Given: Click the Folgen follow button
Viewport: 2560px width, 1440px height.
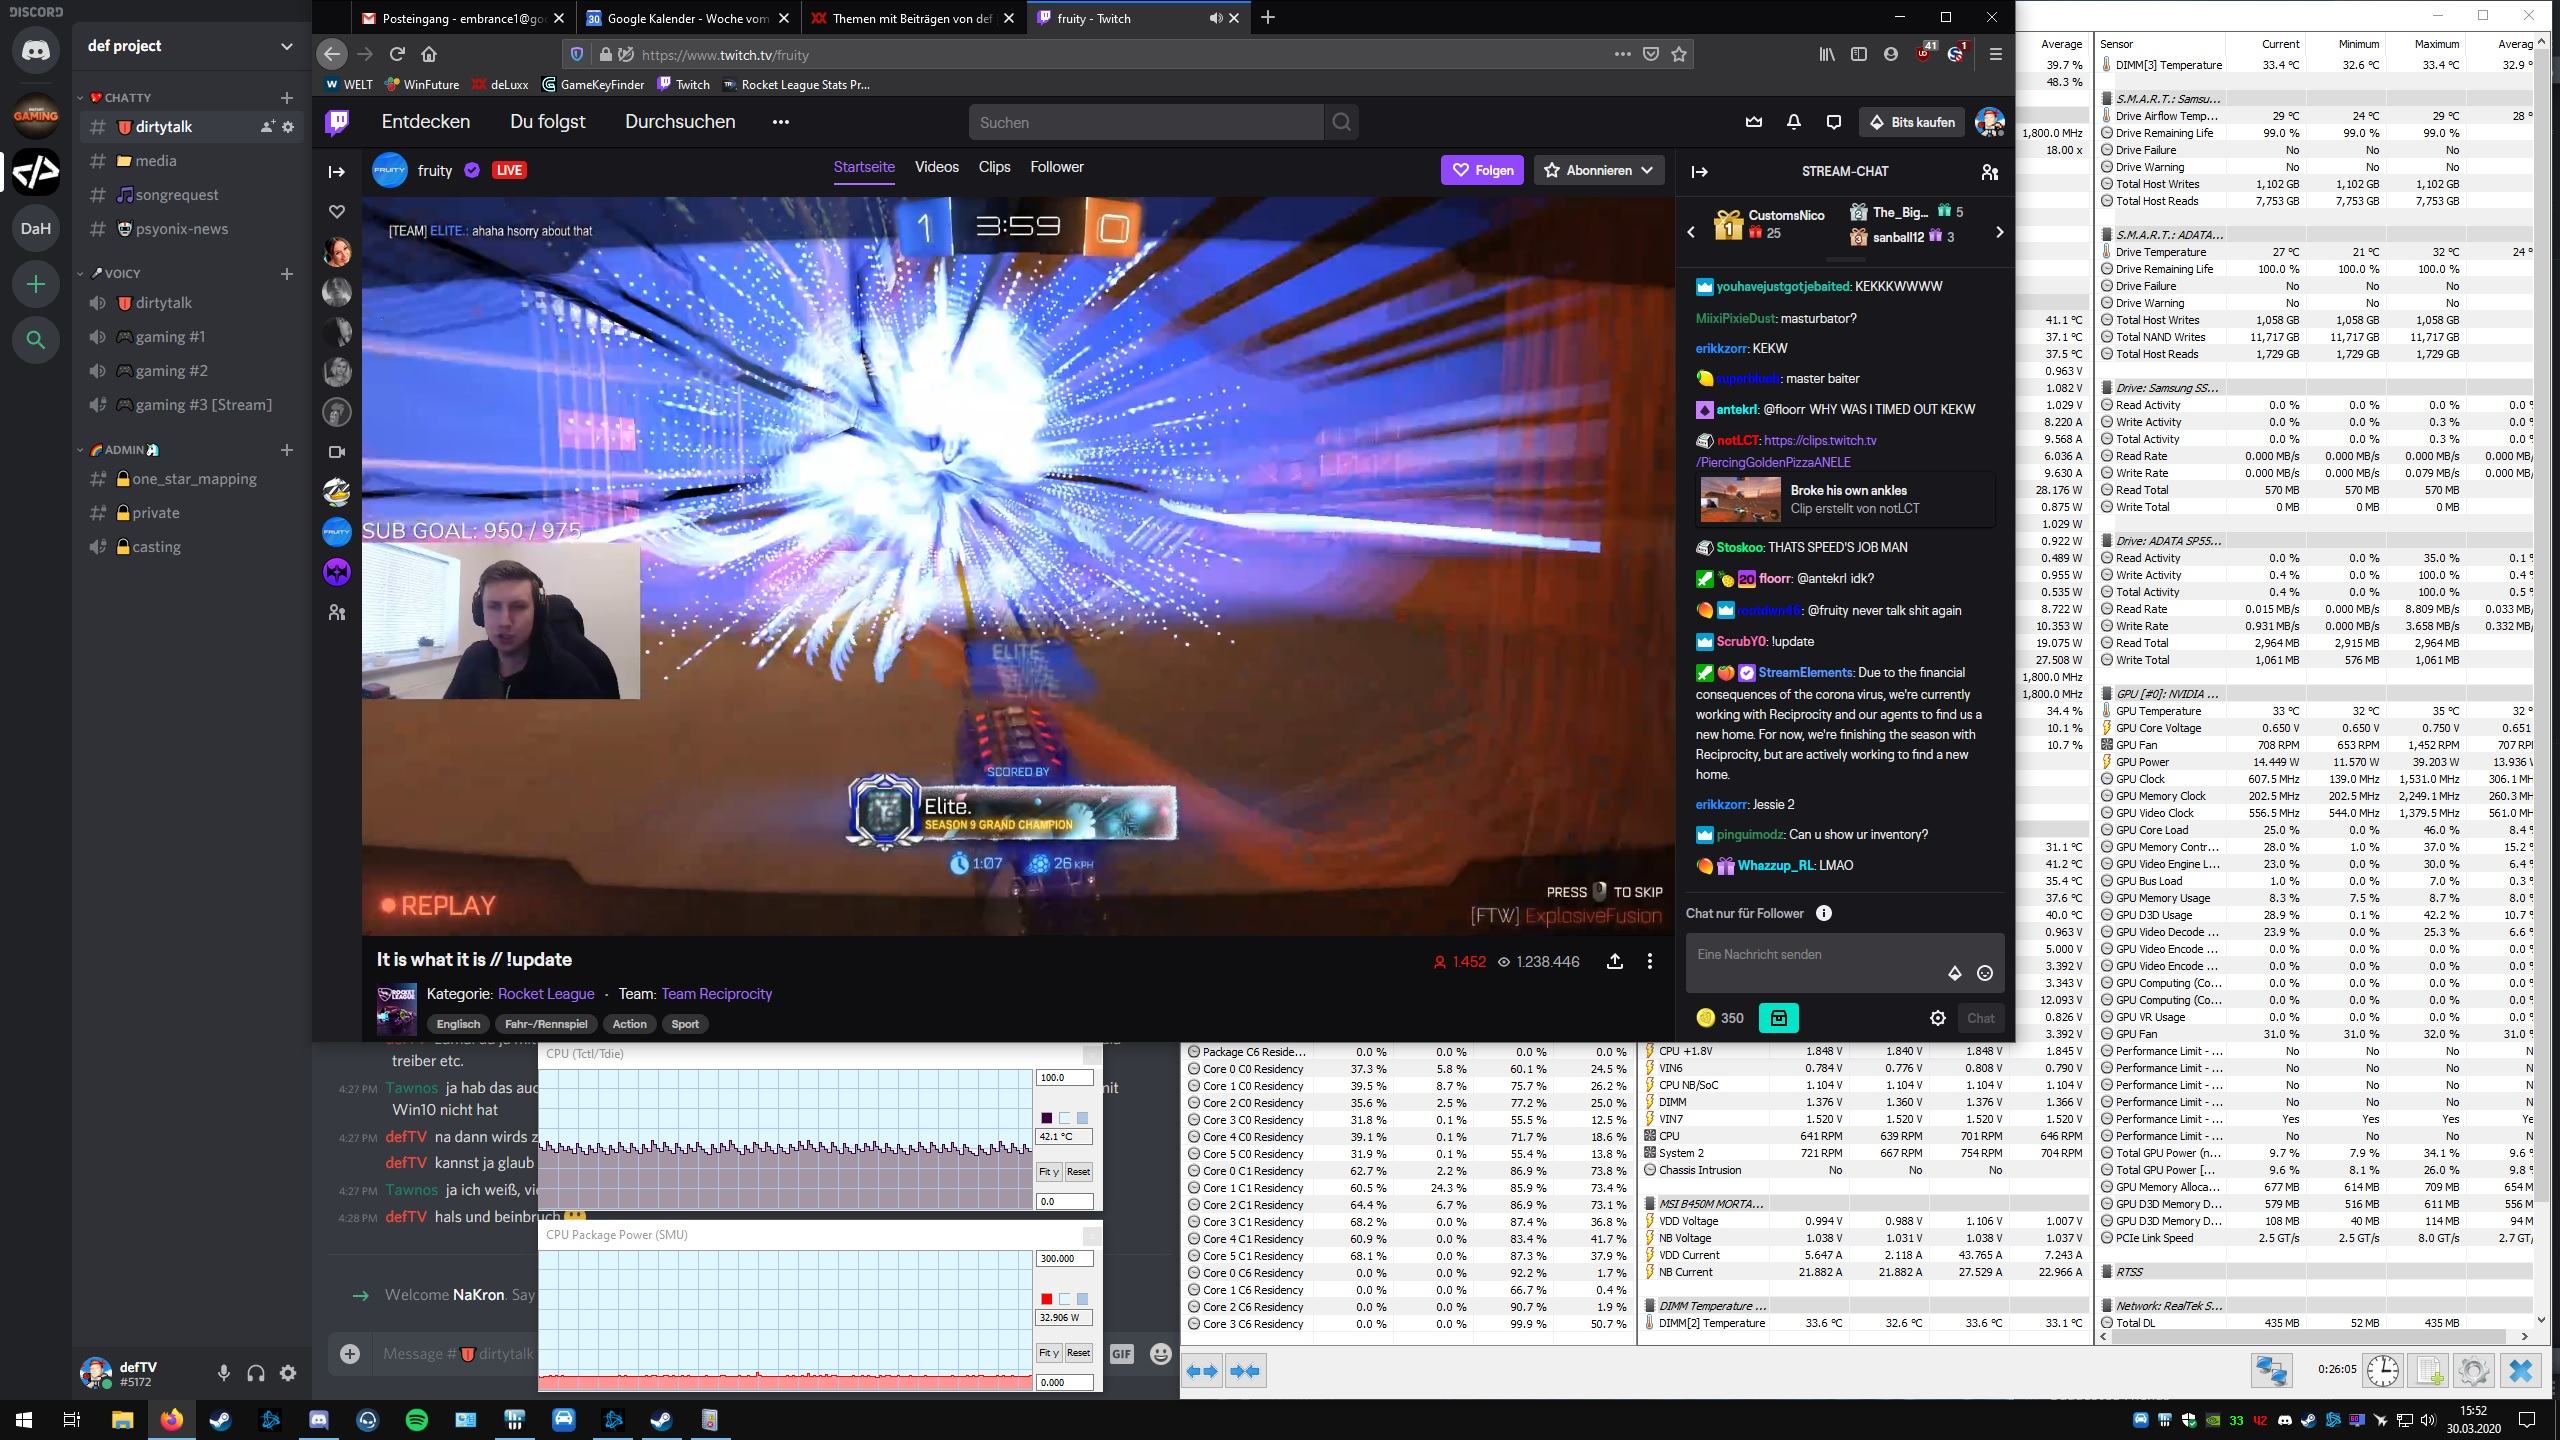Looking at the screenshot, I should tap(1482, 170).
